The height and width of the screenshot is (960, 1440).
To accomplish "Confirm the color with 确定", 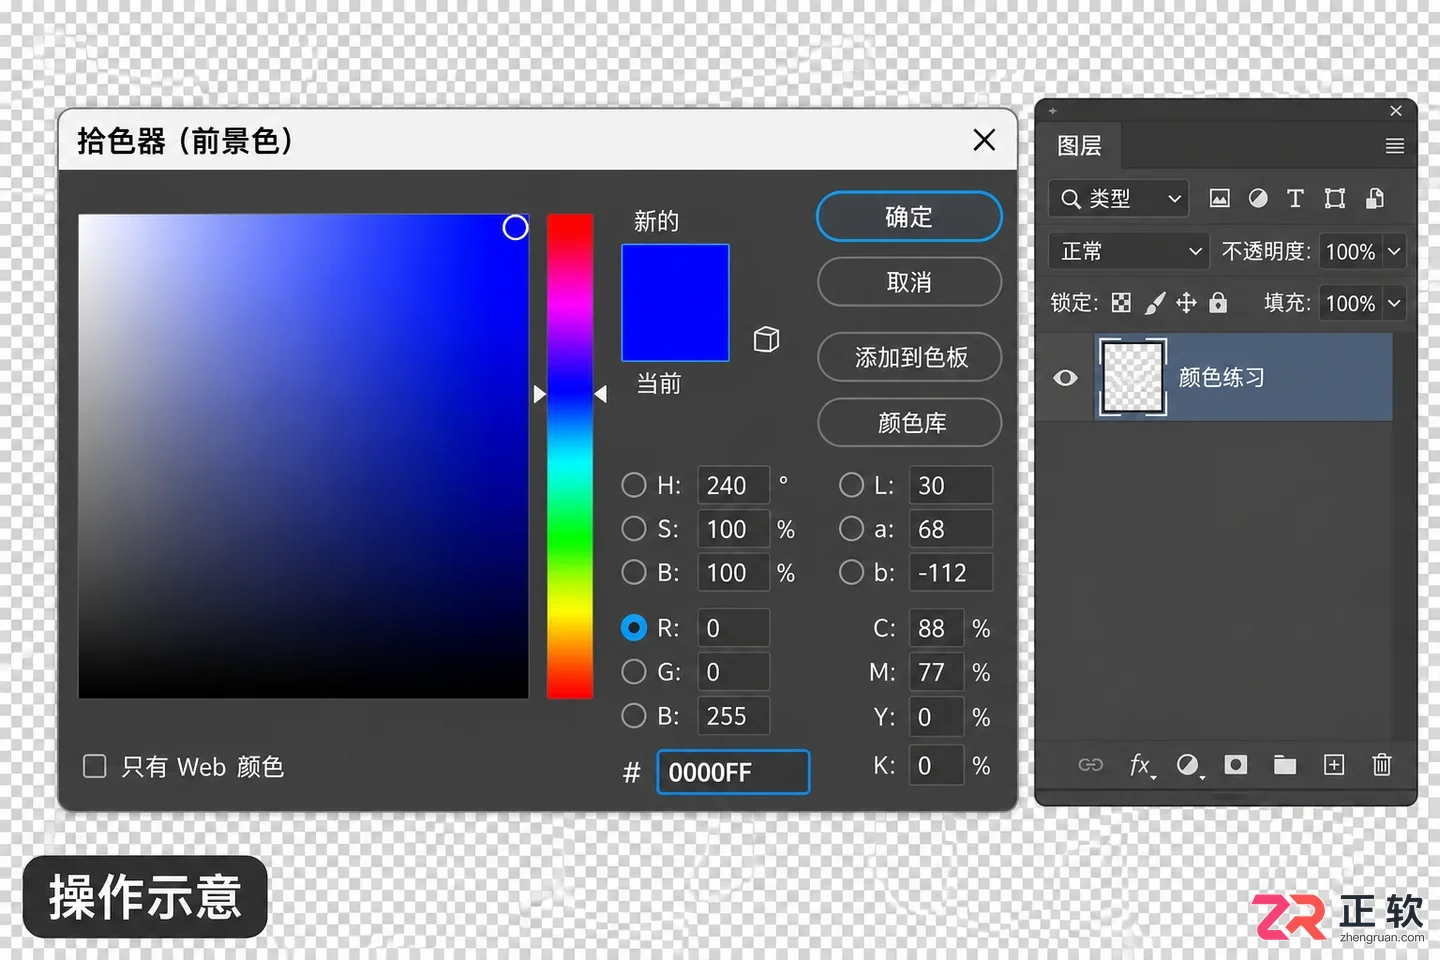I will point(909,217).
